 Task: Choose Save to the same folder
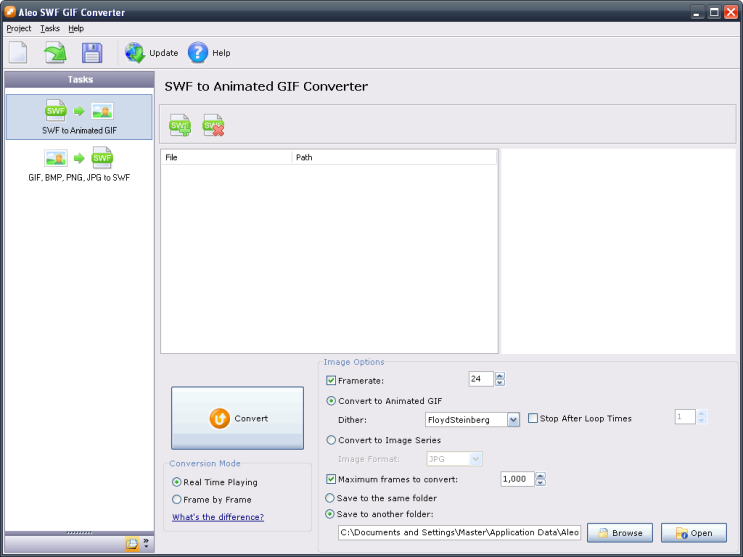coord(329,498)
